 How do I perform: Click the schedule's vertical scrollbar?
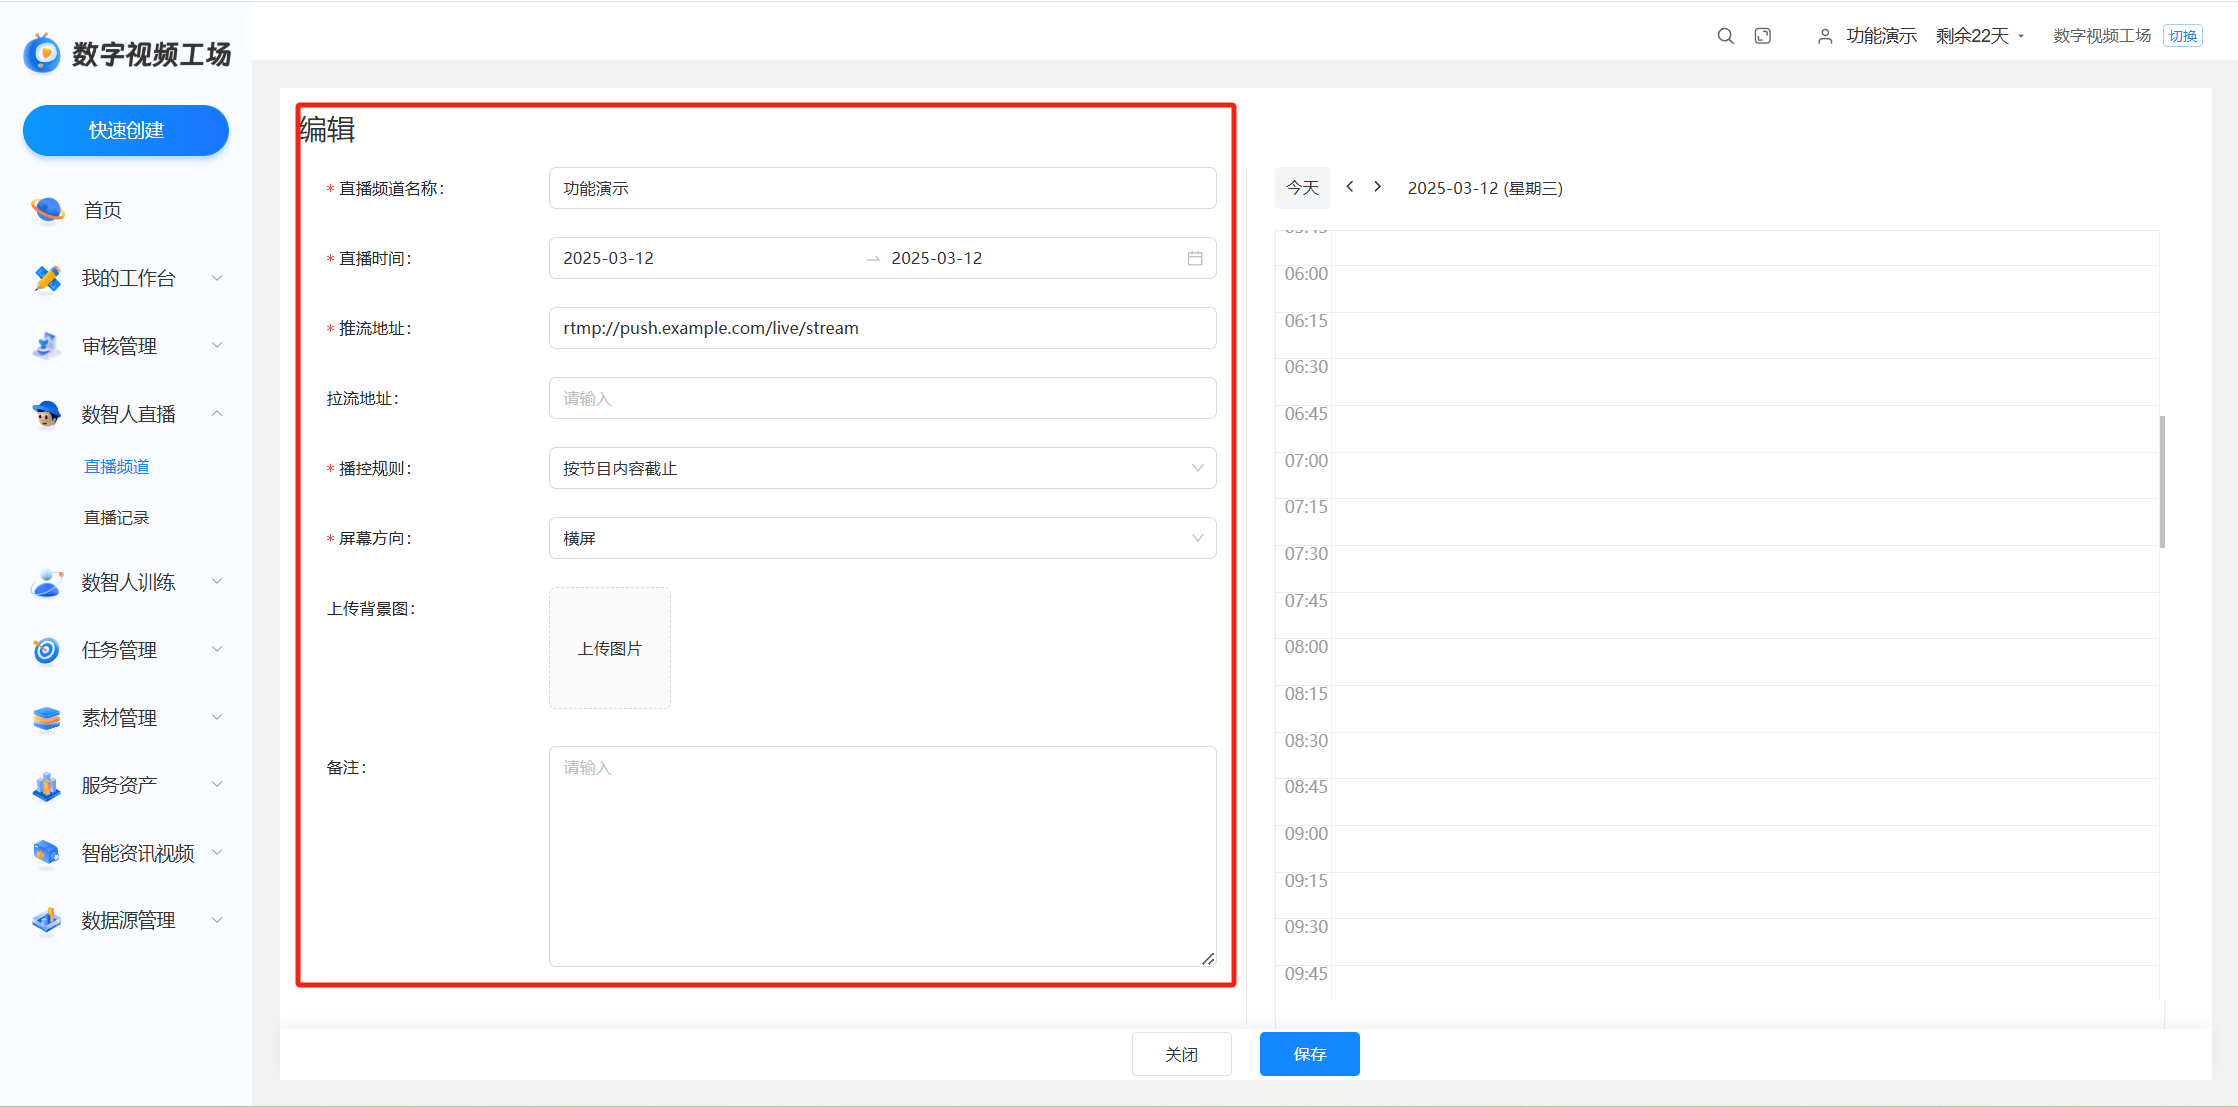pyautogui.click(x=2162, y=482)
